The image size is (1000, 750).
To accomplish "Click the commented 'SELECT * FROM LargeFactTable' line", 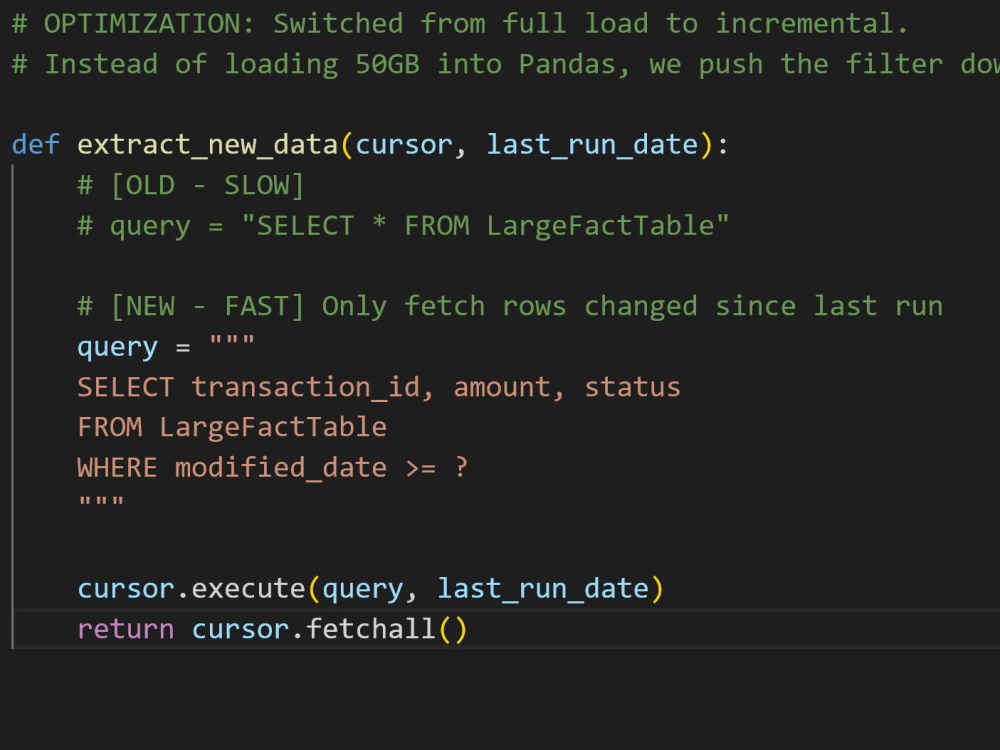I will pos(402,226).
